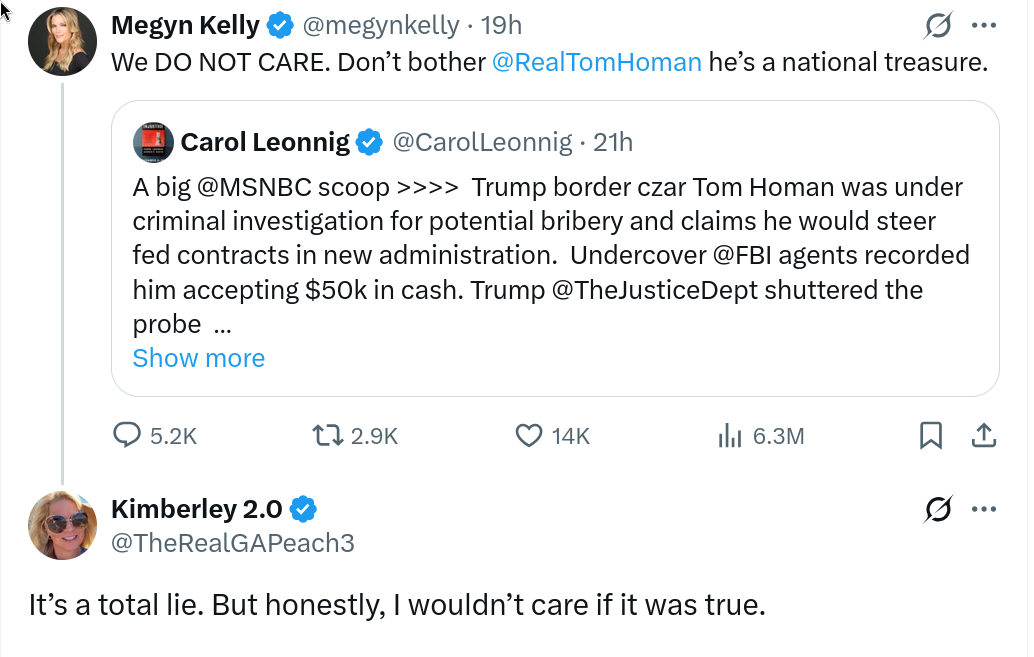
Task: Open the @TheRealGAPeach3 handle
Action: (232, 542)
